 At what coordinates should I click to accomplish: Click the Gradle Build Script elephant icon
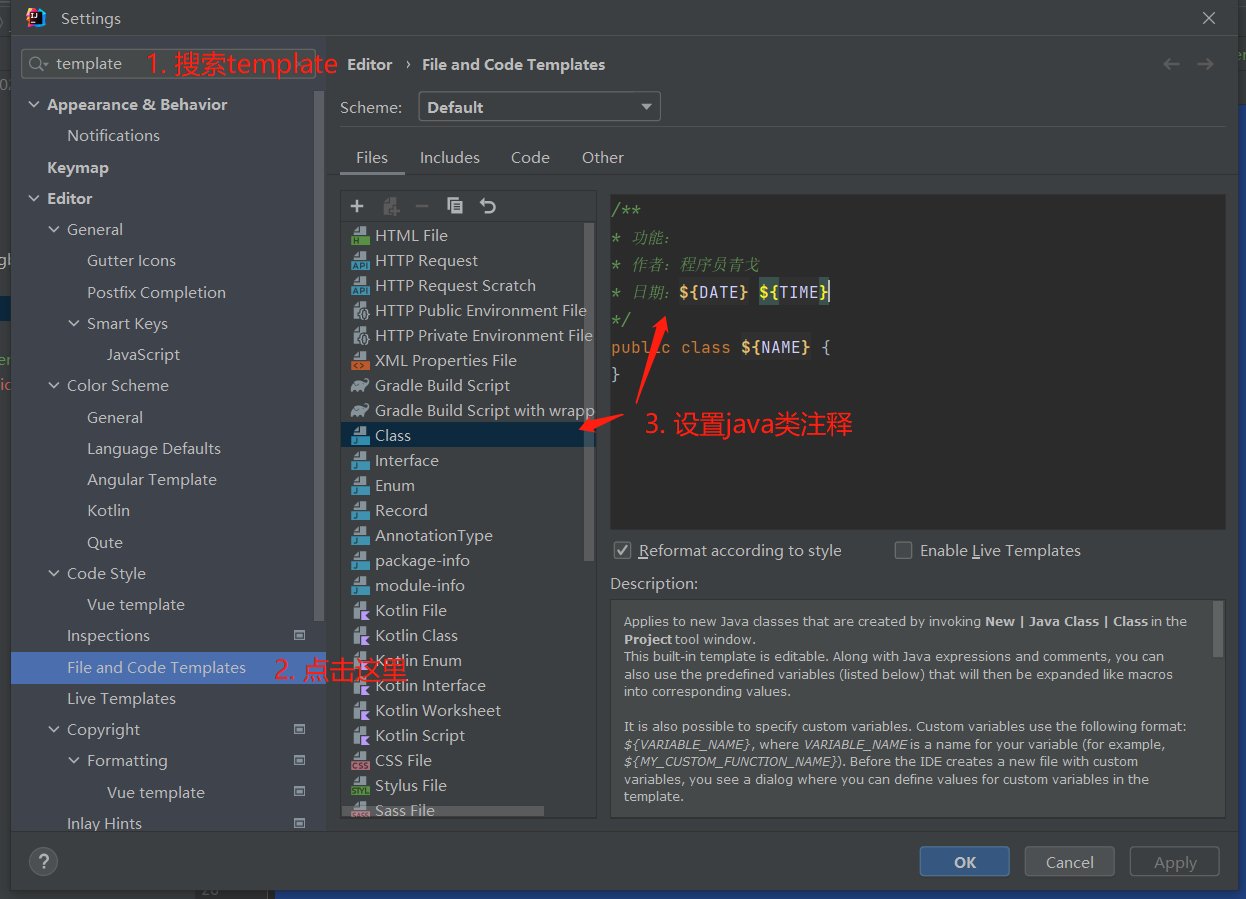point(360,386)
